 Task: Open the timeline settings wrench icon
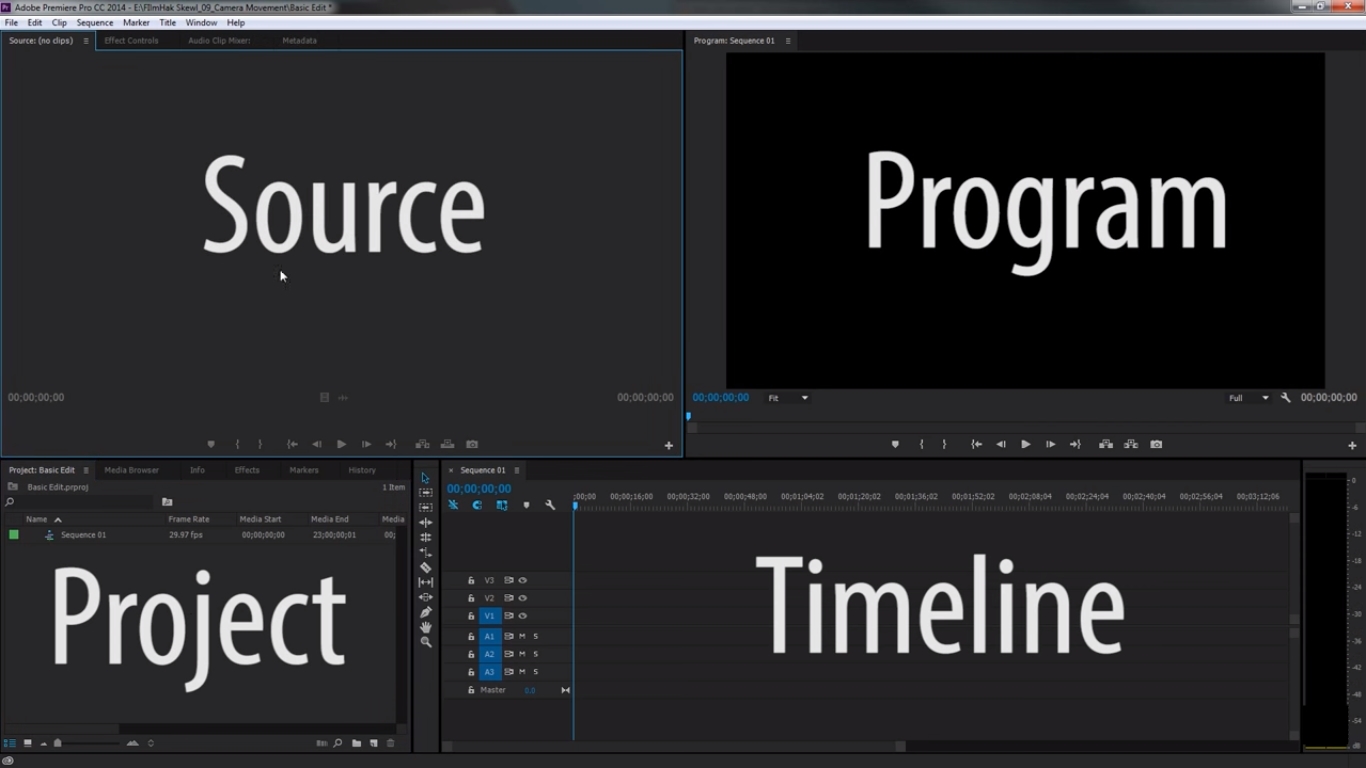[x=549, y=505]
